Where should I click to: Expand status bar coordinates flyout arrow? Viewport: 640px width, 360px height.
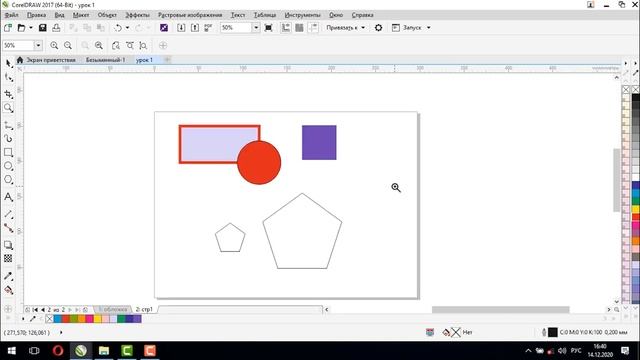click(61, 333)
